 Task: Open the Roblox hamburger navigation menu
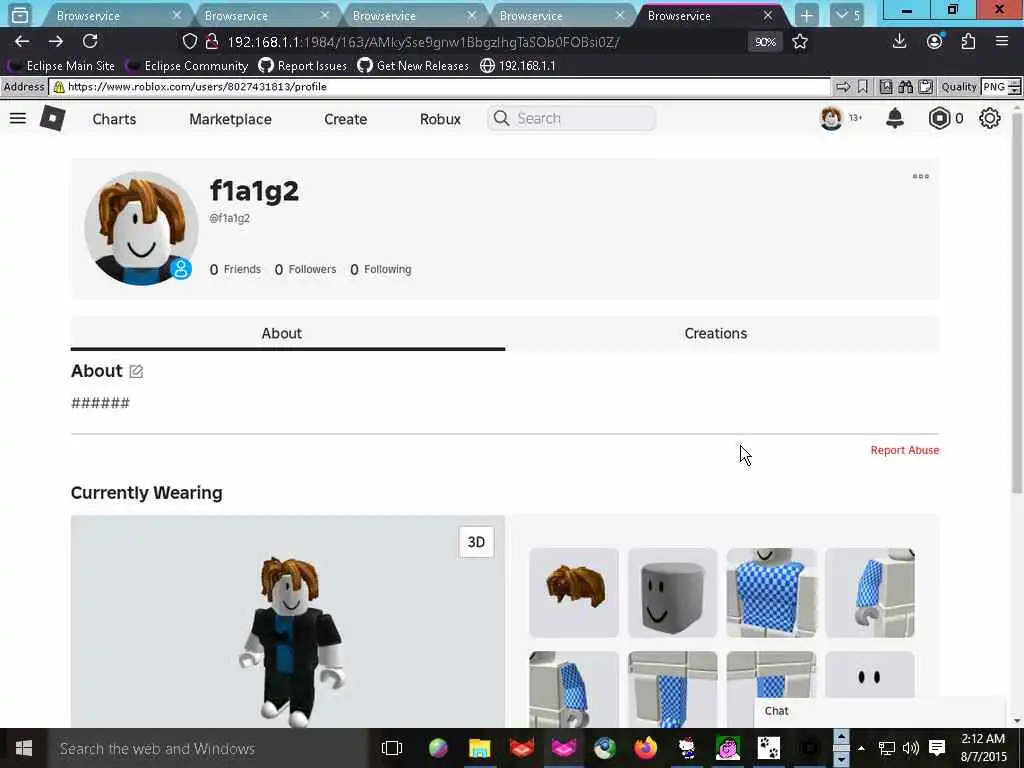(18, 118)
